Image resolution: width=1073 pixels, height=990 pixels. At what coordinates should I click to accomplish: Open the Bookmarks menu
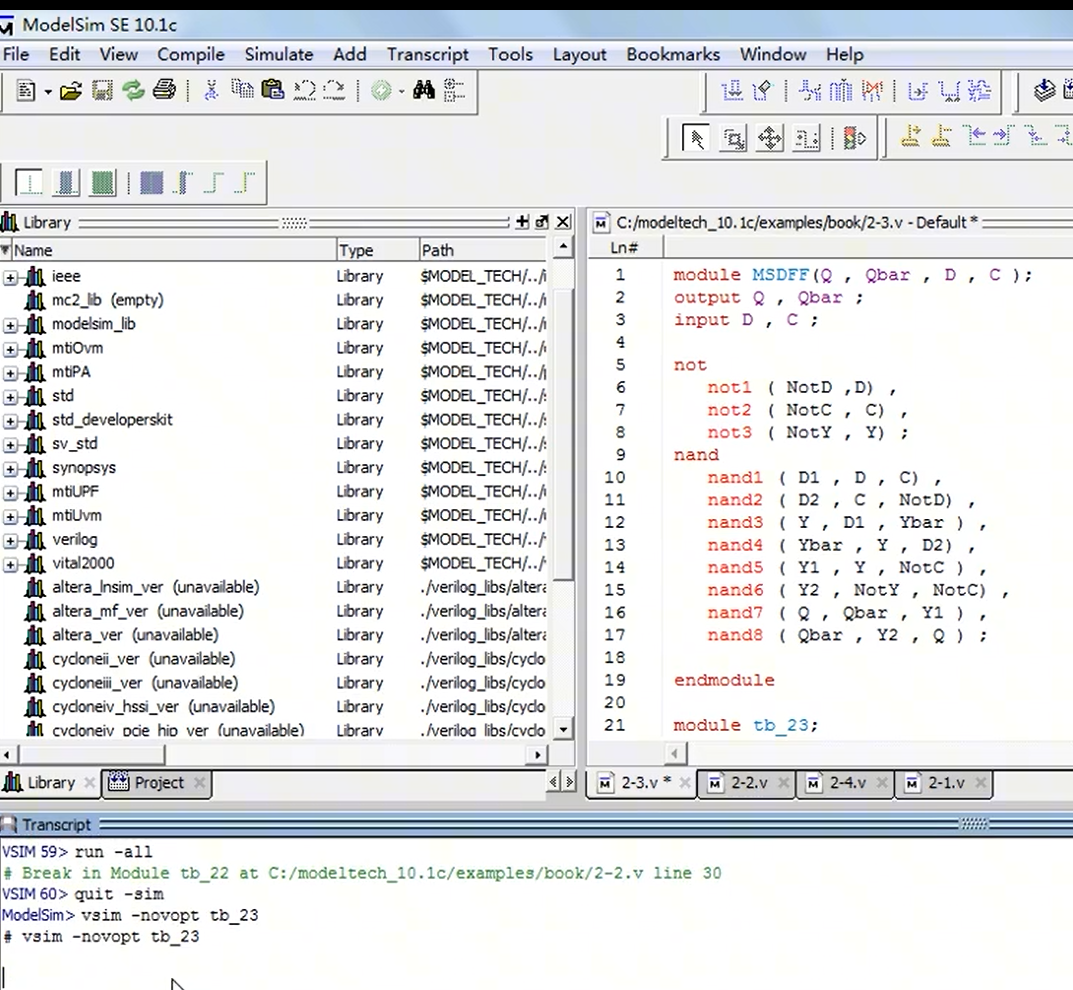coord(673,54)
